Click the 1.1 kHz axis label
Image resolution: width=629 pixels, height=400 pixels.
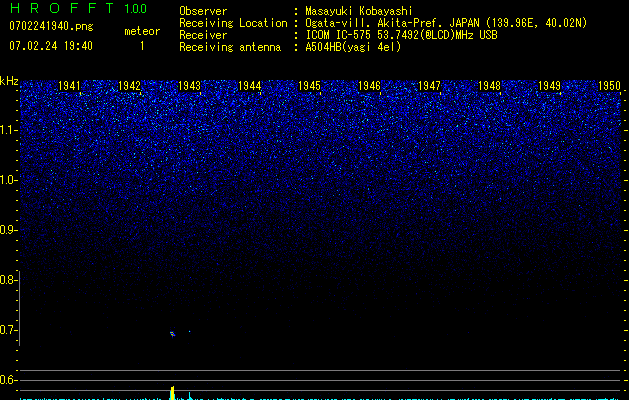click(x=9, y=130)
